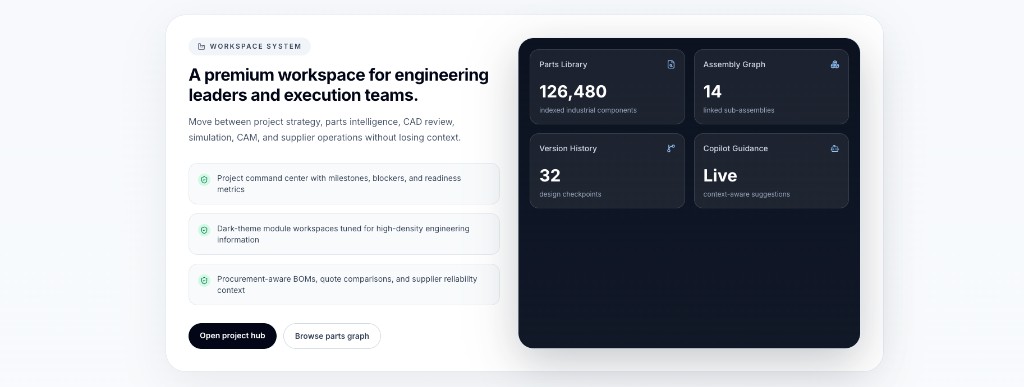
Task: Click the 14 sub-assemblies value
Action: [x=712, y=91]
